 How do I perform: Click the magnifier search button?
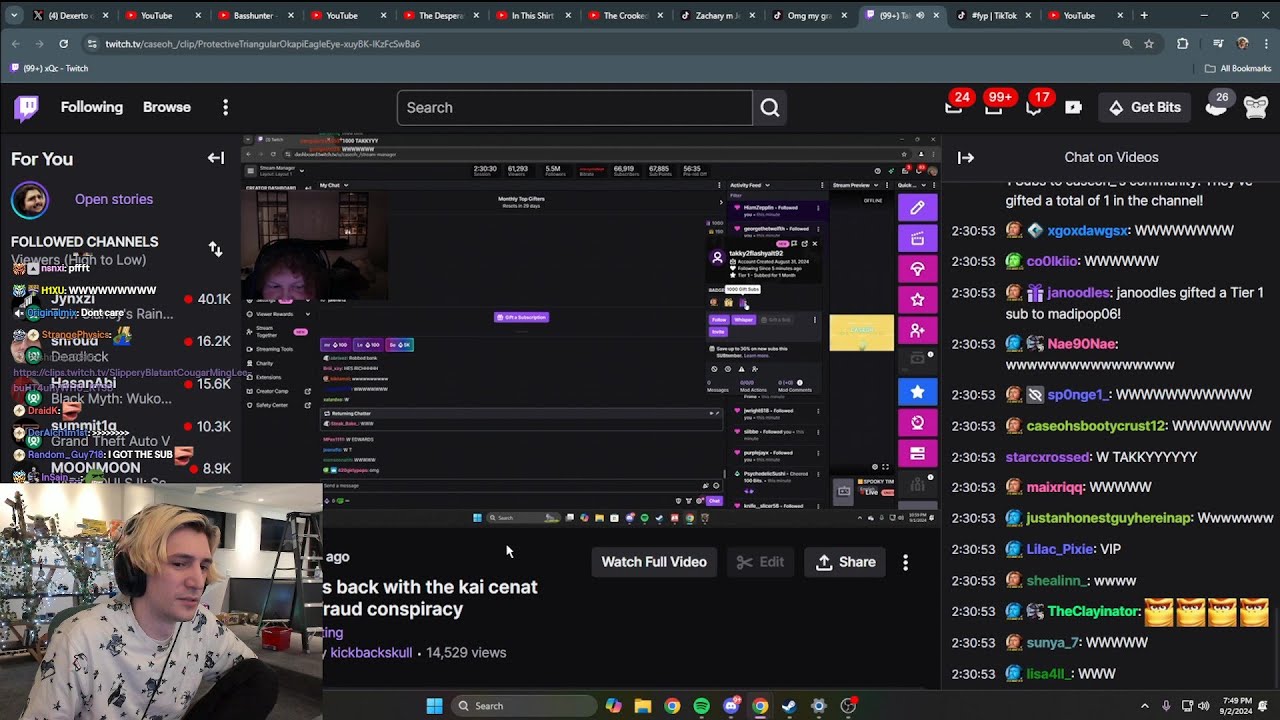point(769,107)
